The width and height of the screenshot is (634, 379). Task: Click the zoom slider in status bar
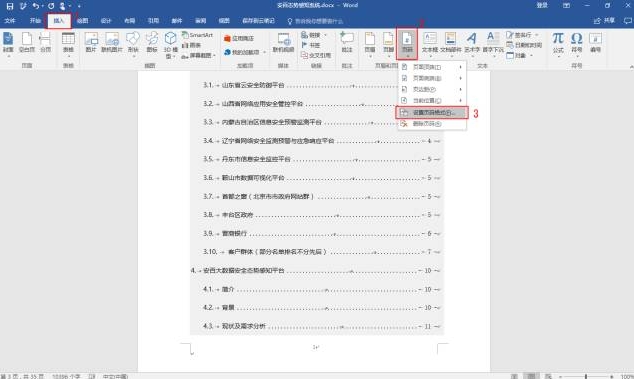pos(585,377)
